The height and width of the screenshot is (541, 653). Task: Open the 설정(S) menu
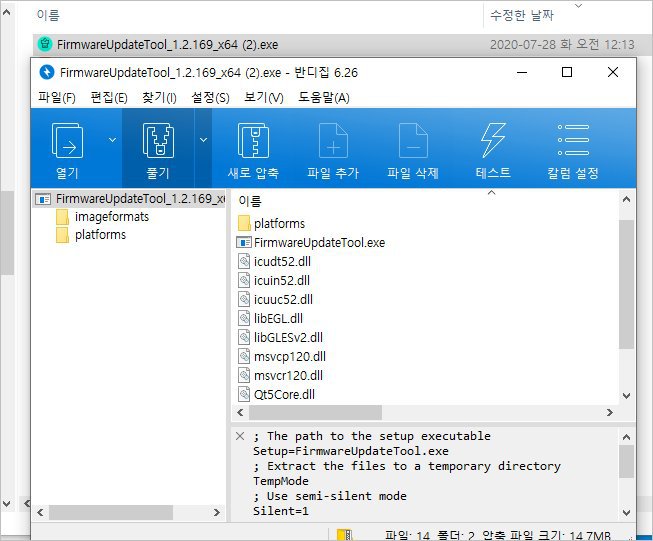(x=208, y=97)
